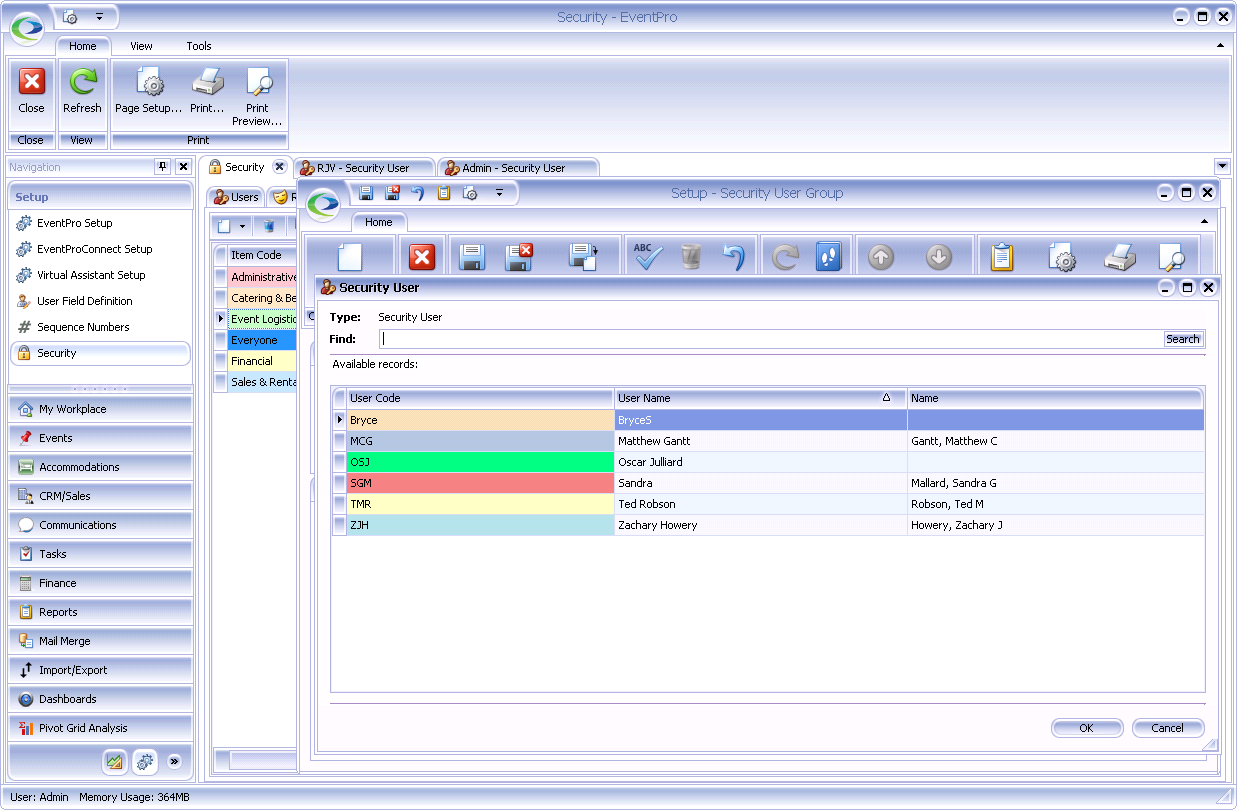Open the quick access dropdown in Security User Group title bar
1237x810 pixels.
499,193
